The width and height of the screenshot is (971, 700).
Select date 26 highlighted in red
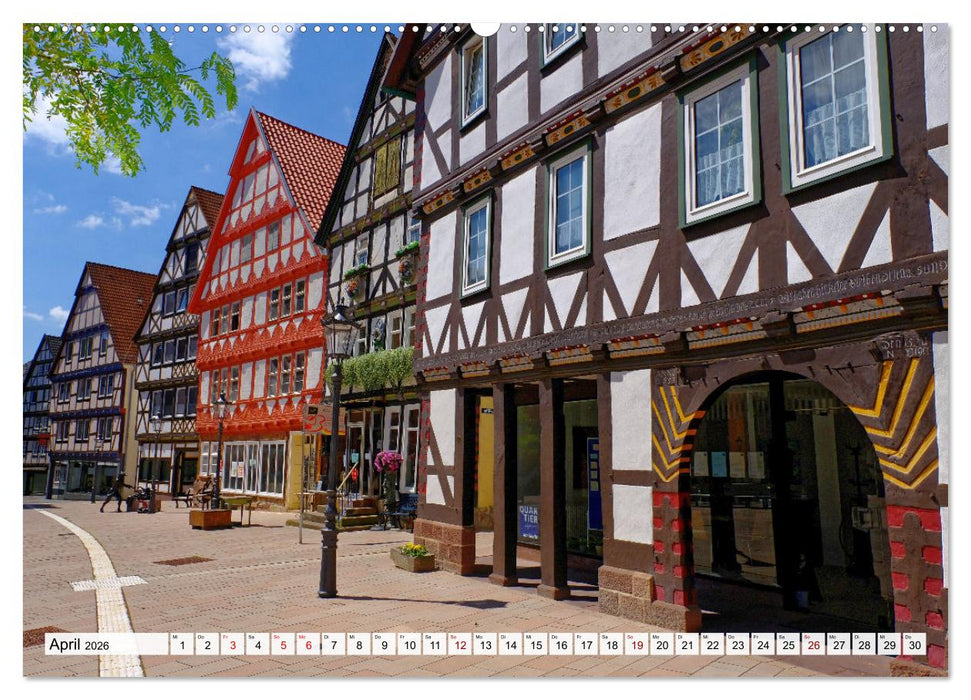click(816, 646)
